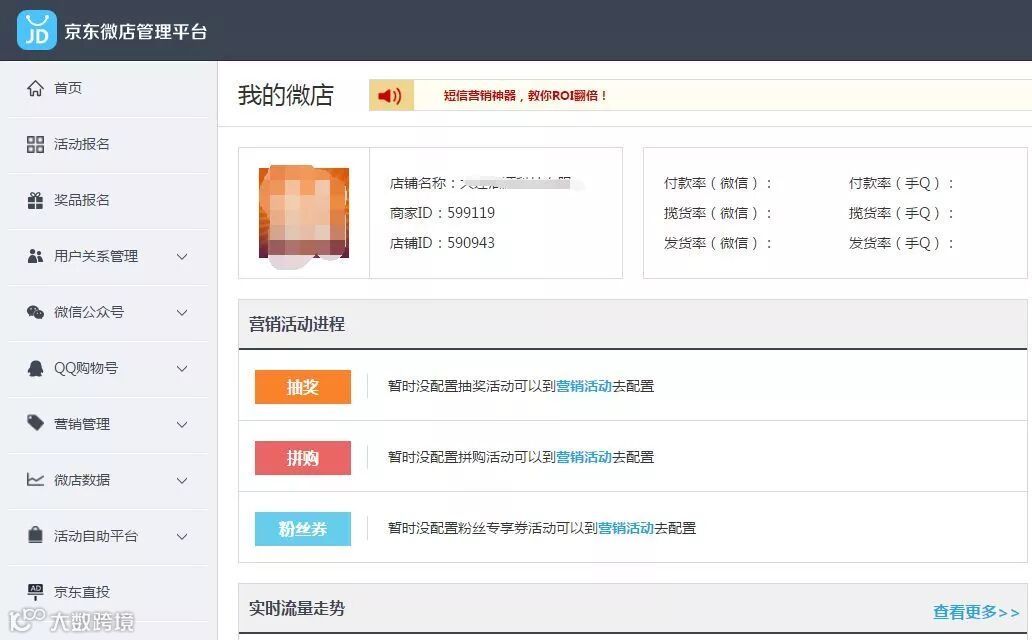Click the blue 粉丝券 button
This screenshot has width=1032, height=640.
pyautogui.click(x=303, y=529)
